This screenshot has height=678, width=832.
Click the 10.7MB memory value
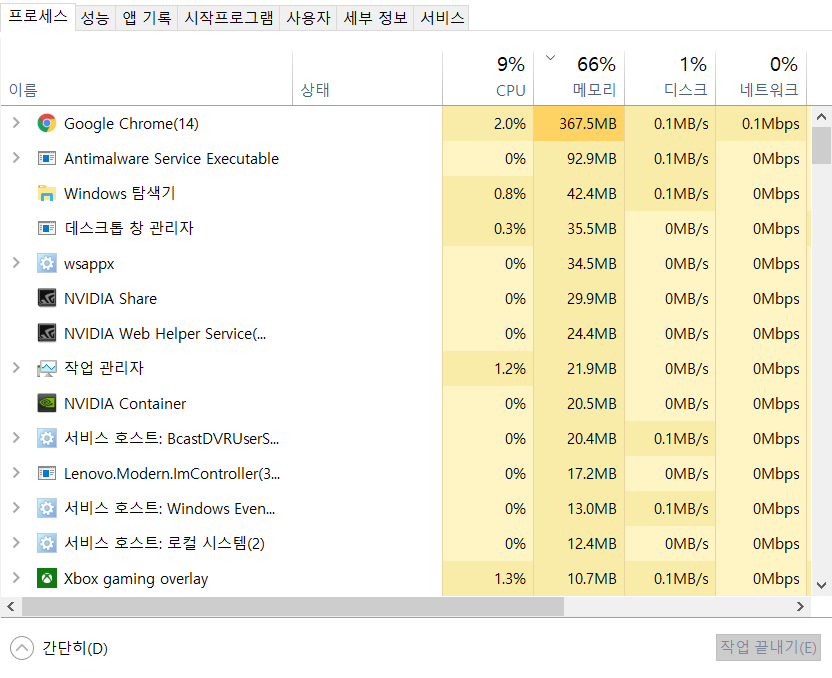[592, 579]
